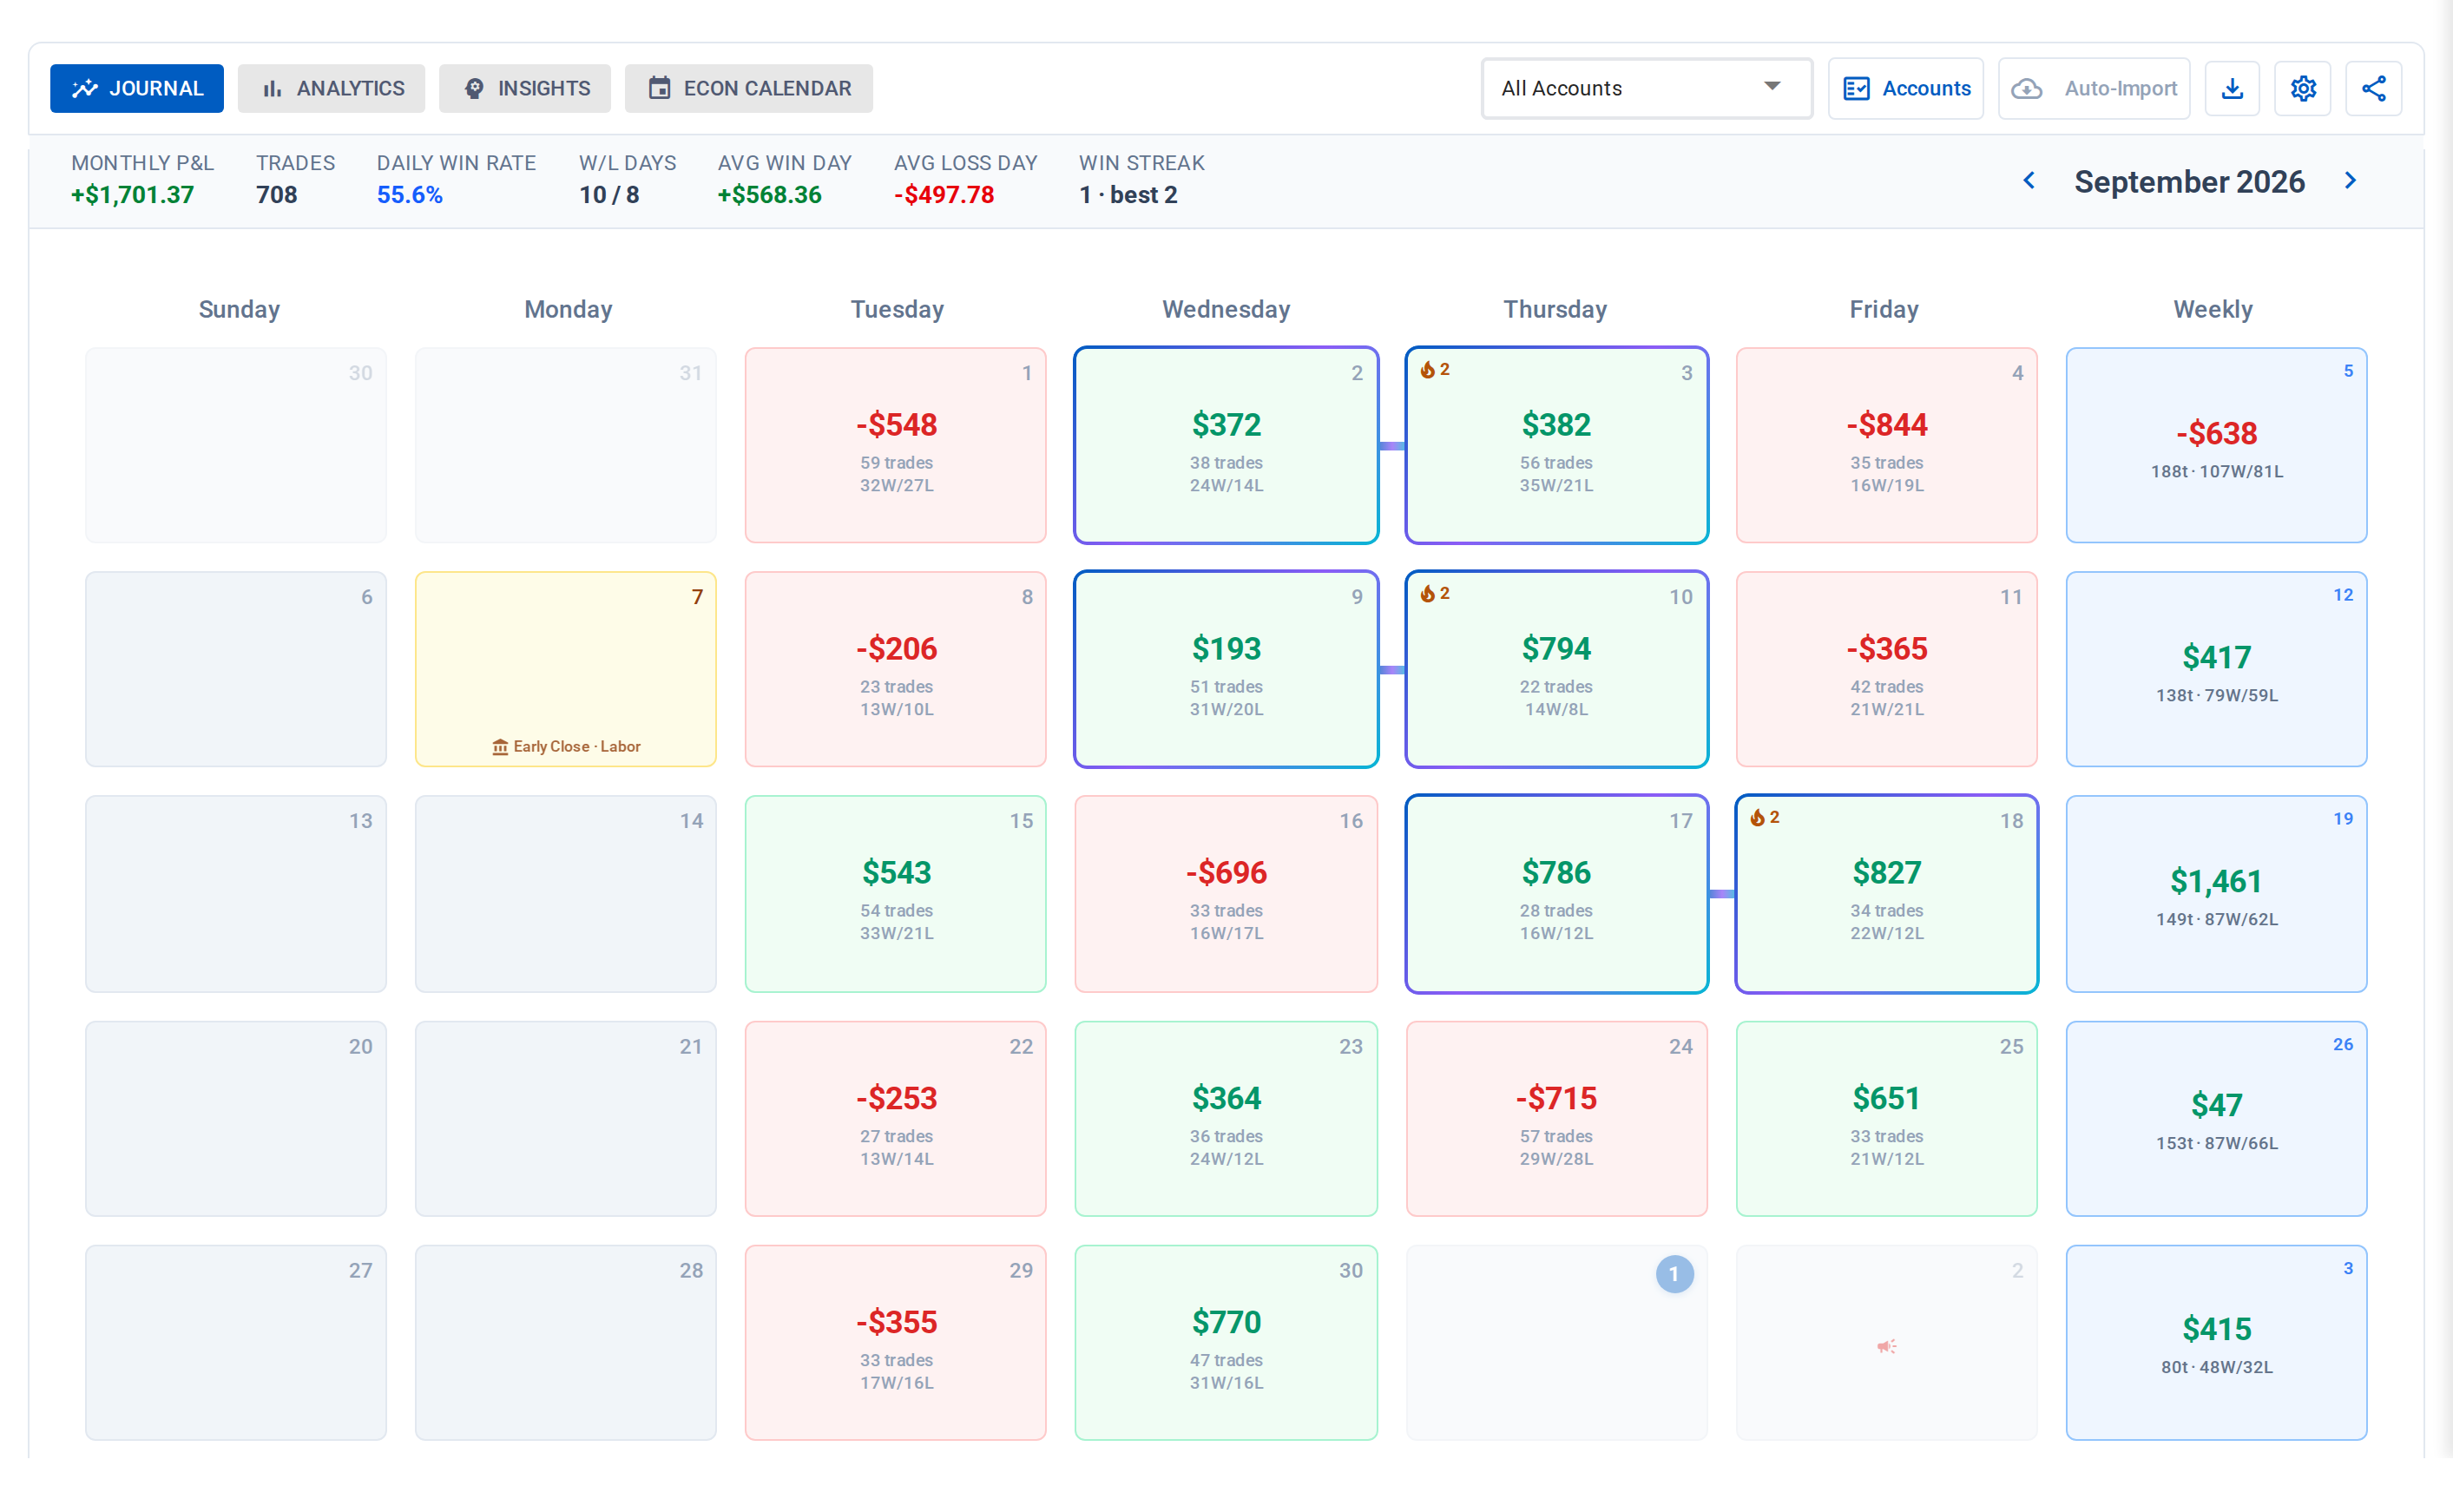This screenshot has width=2453, height=1512.
Task: Open the Insights tab
Action: tap(525, 88)
